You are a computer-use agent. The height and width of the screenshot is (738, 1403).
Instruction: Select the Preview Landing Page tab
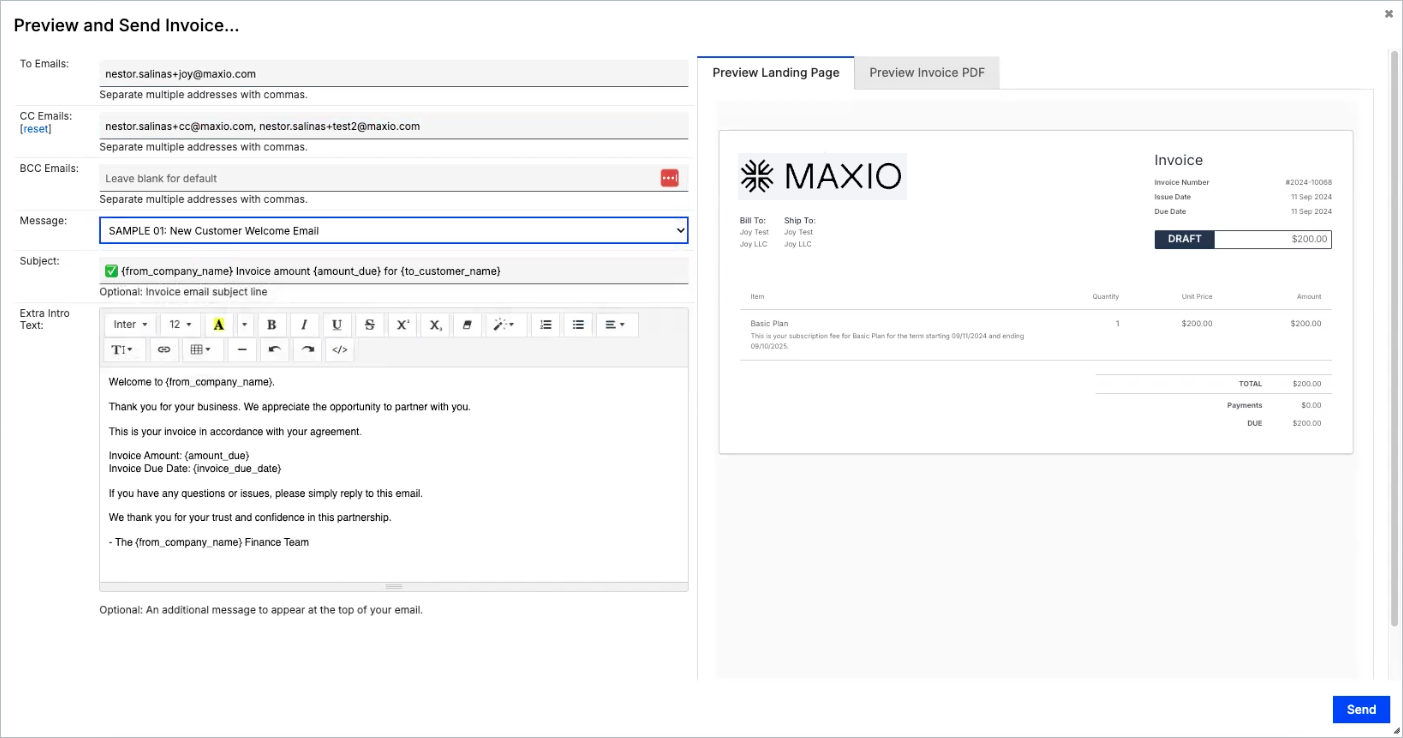[776, 73]
